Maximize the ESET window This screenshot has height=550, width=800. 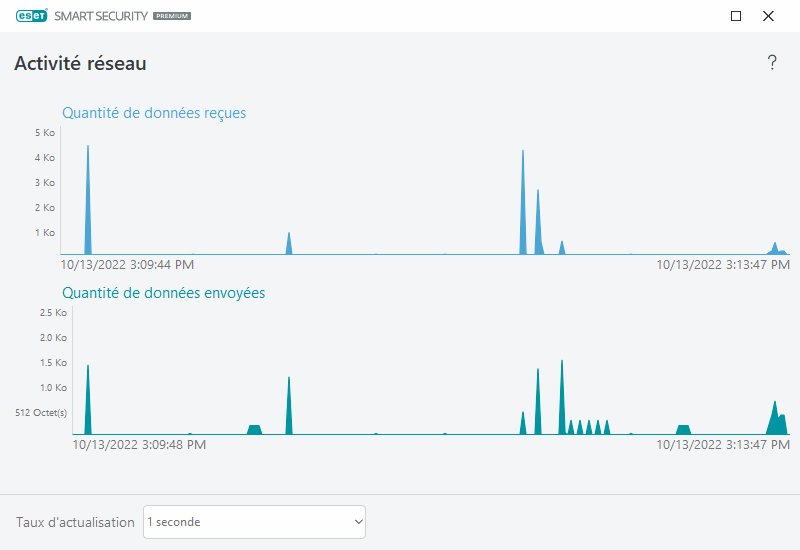(736, 16)
